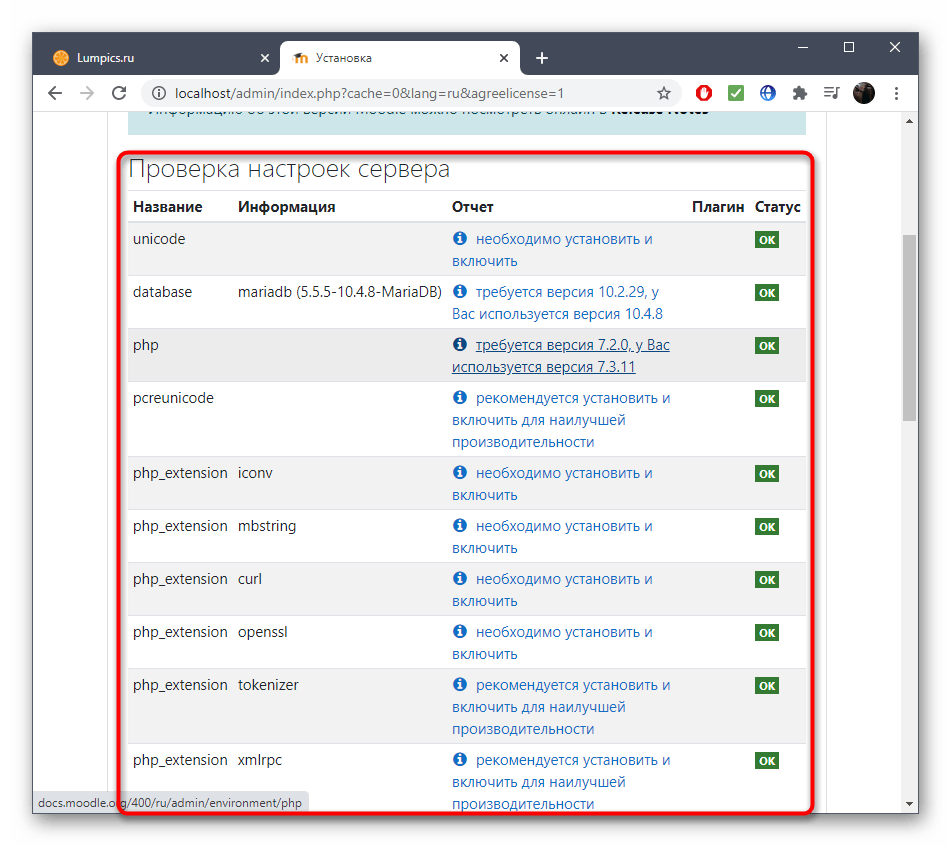Close the Установка tab
Screen dimensions: 951x846
coord(503,58)
